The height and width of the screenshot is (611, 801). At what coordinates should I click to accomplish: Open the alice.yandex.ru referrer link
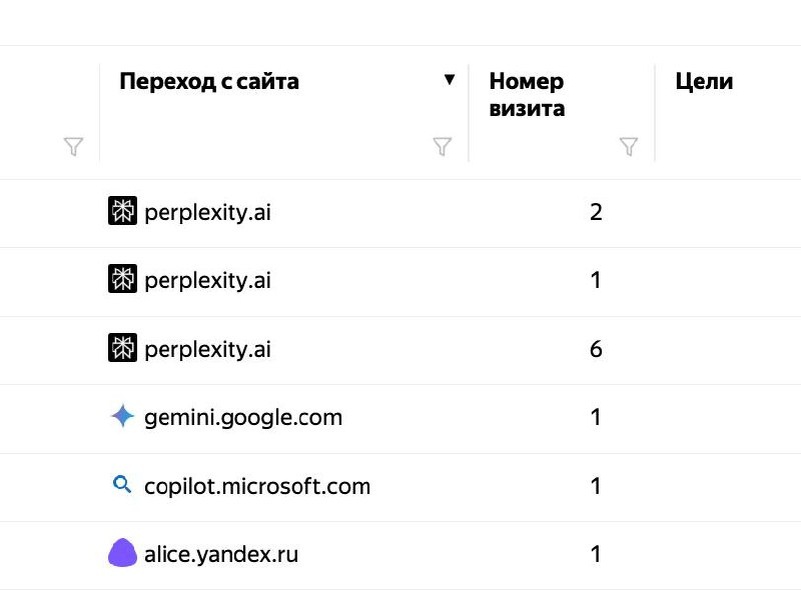click(x=221, y=554)
